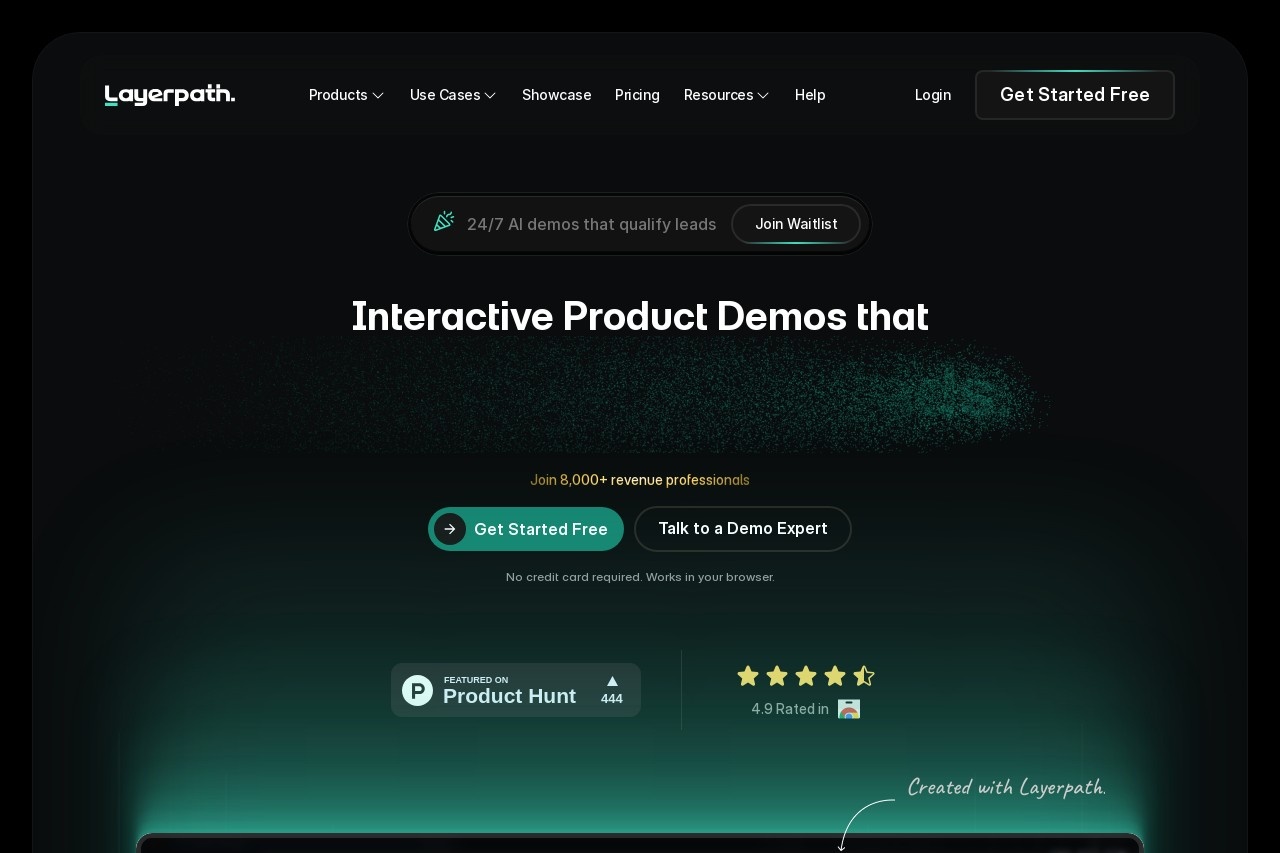This screenshot has width=1280, height=853.
Task: Click the 444 upvote triangle
Action: (x=612, y=681)
